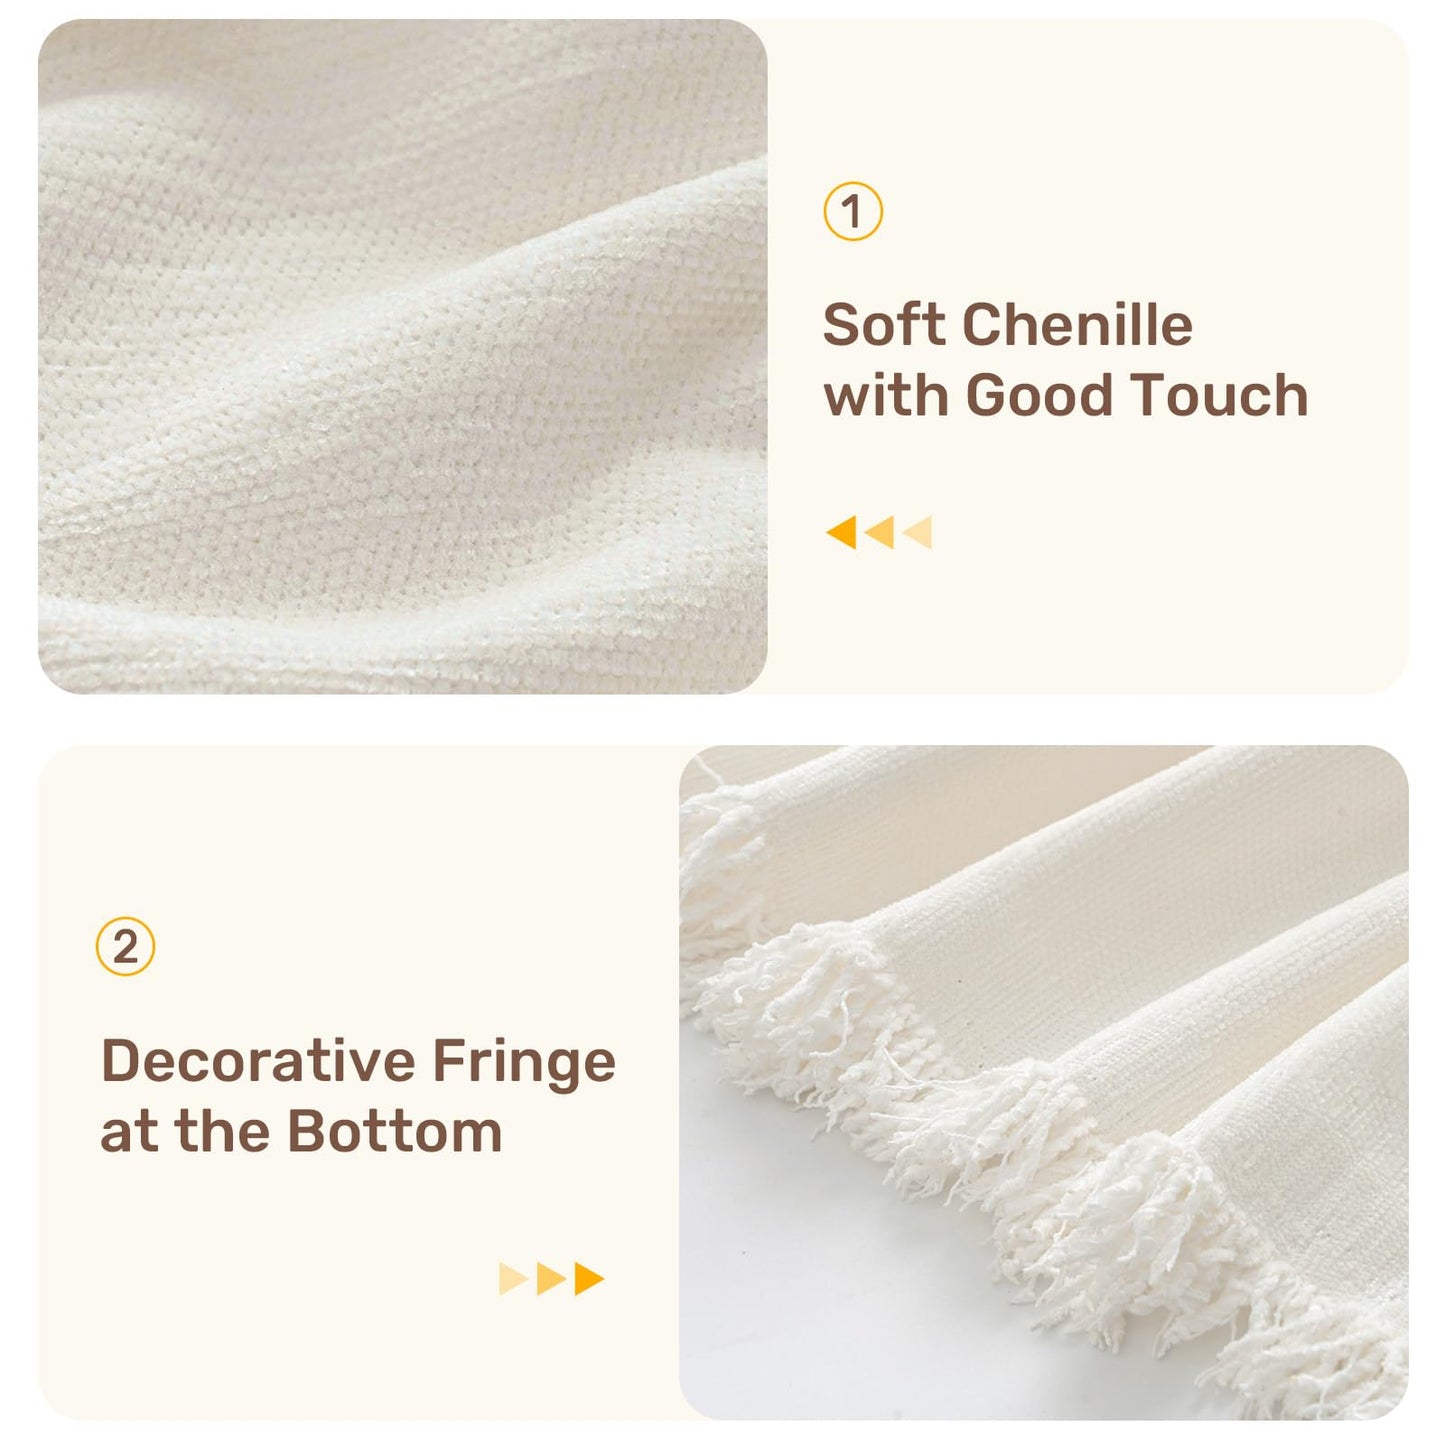Click the middle right-pointing orange arrow
Image resolution: width=1445 pixels, height=1445 pixels.
[x=552, y=1279]
